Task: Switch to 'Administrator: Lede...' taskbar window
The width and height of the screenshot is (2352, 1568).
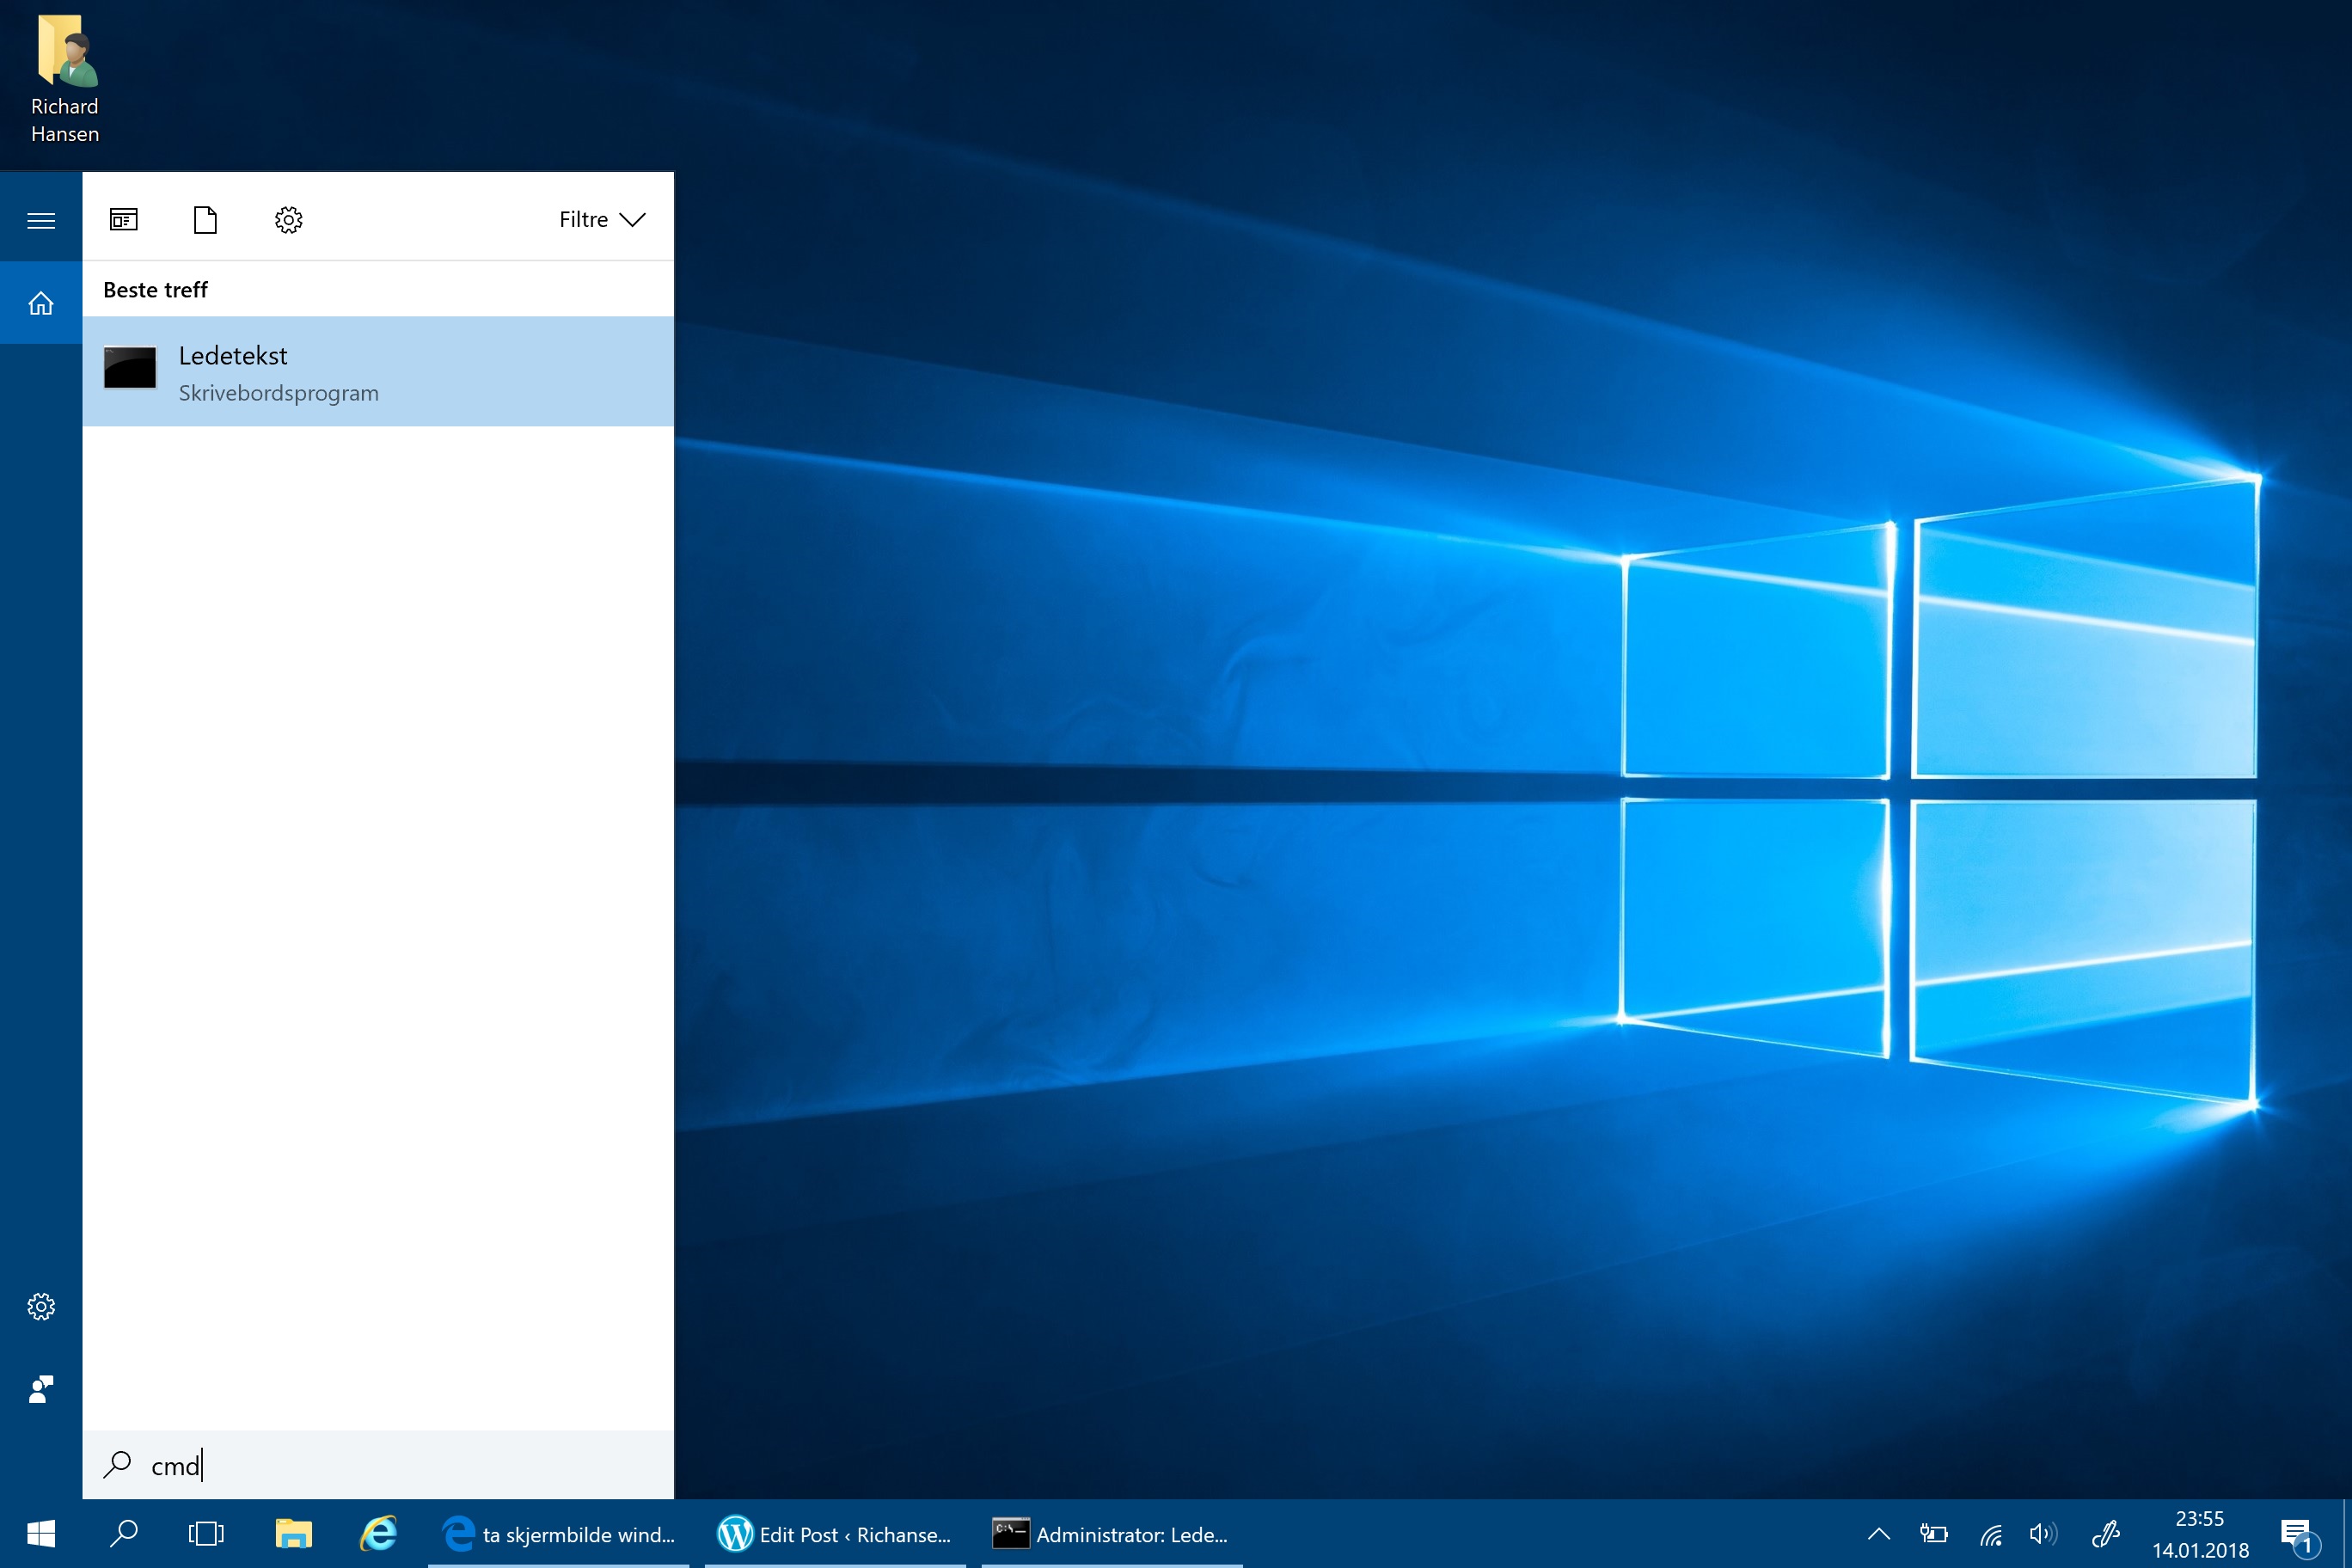Action: (x=1112, y=1534)
